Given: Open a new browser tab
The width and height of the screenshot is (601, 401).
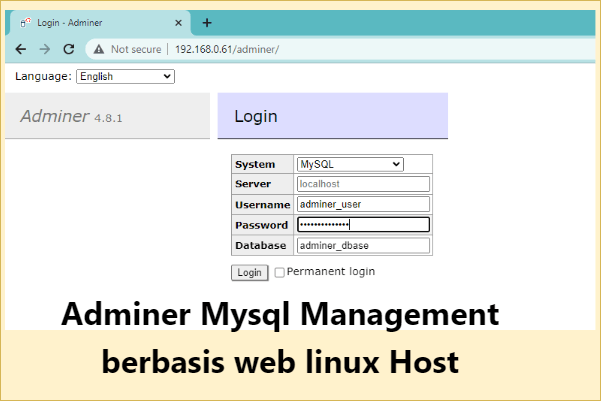Looking at the screenshot, I should (207, 23).
